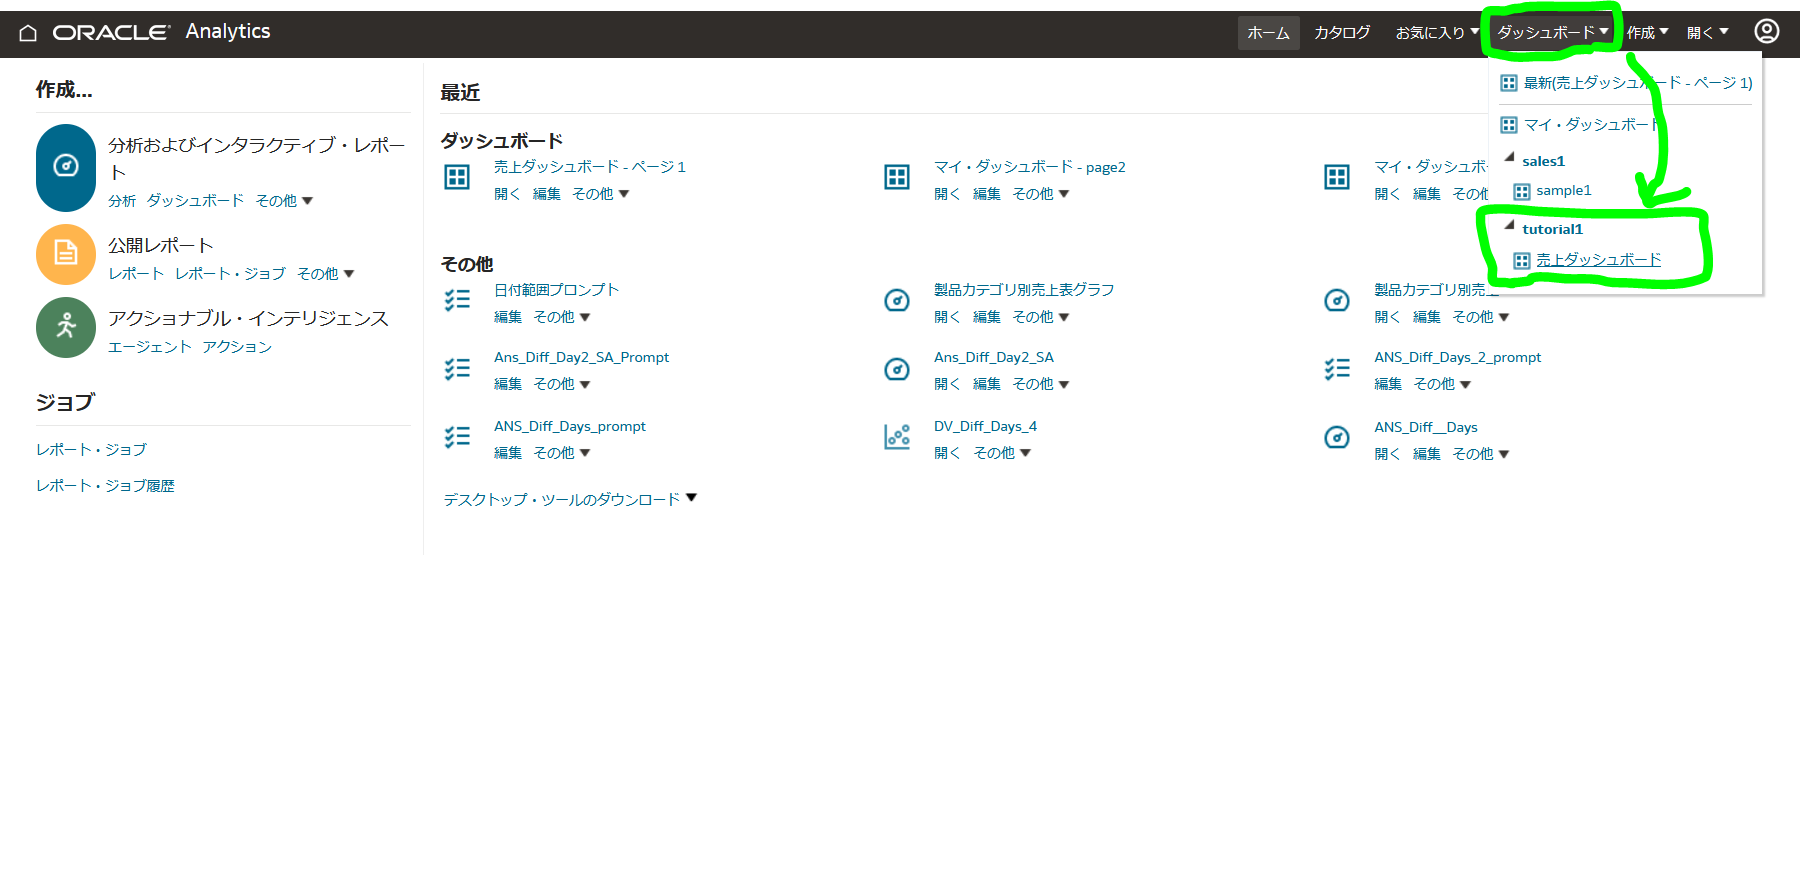
Task: Click 開く for 製品カテゴリ別売上表グラフ
Action: (947, 317)
